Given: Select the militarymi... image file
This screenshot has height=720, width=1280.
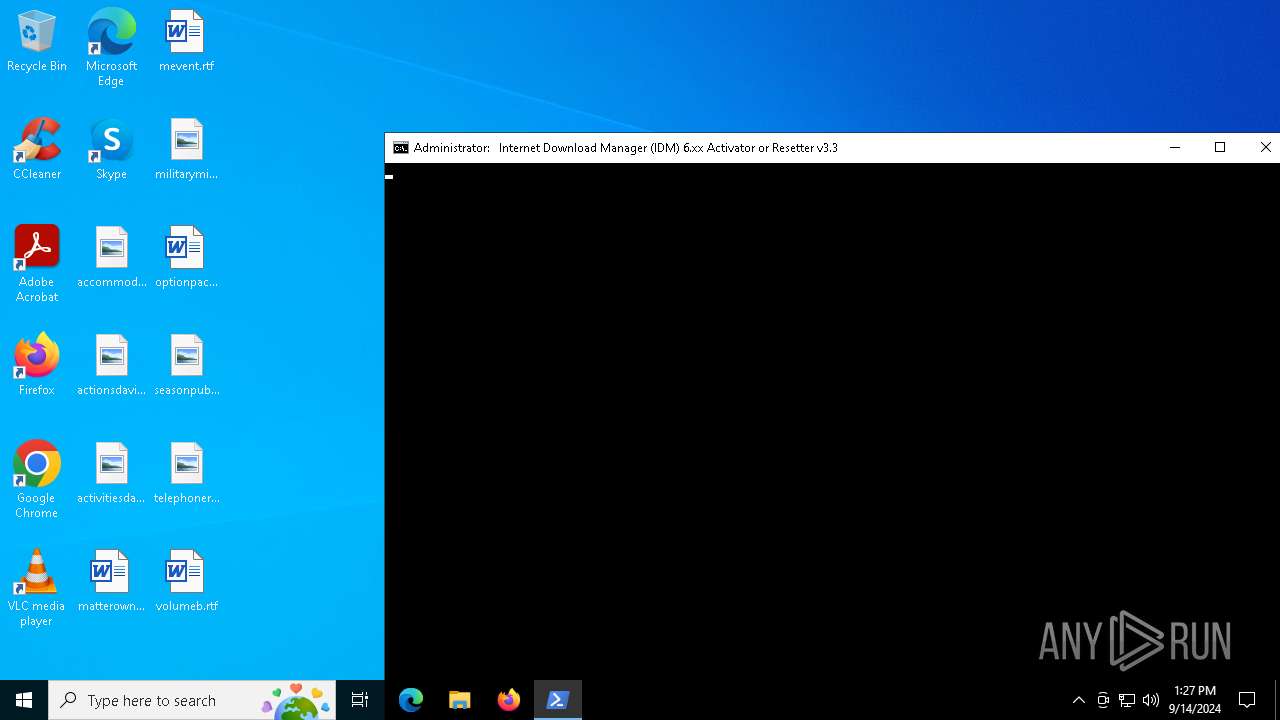Looking at the screenshot, I should pyautogui.click(x=186, y=150).
